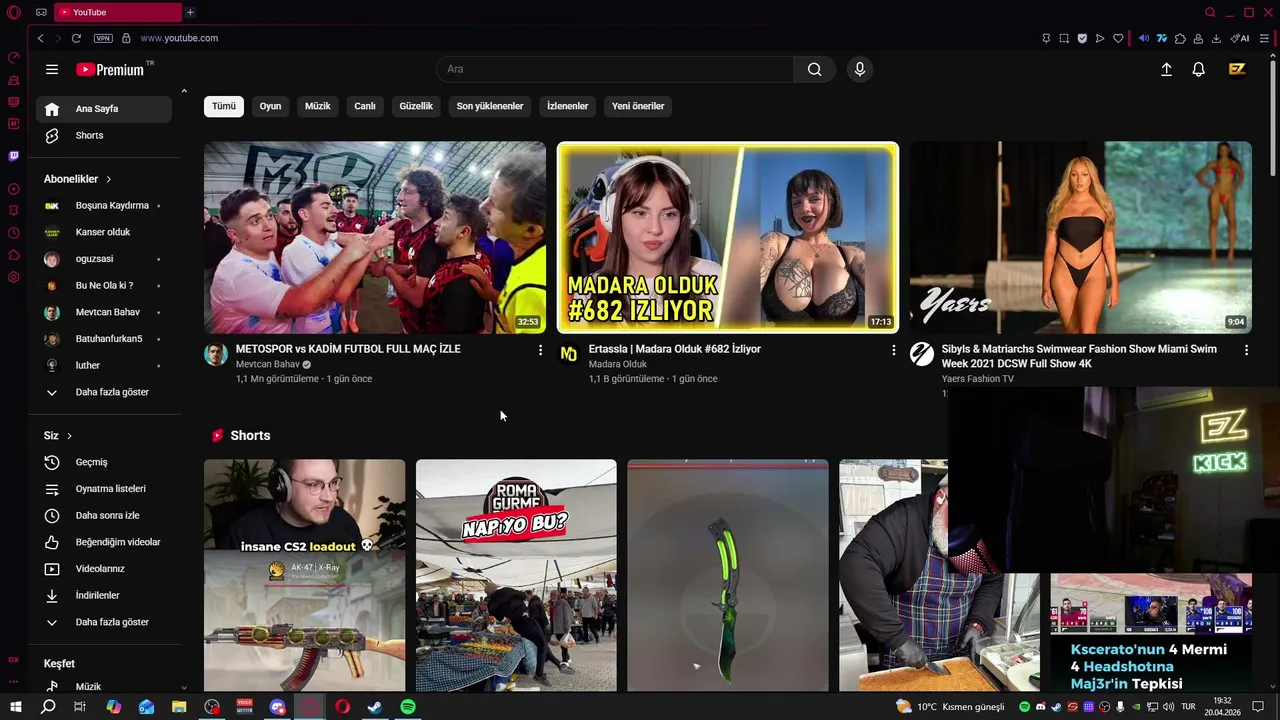Viewport: 1280px width, 720px height.
Task: Select the Yeni öneriler filter chip
Action: (x=638, y=106)
